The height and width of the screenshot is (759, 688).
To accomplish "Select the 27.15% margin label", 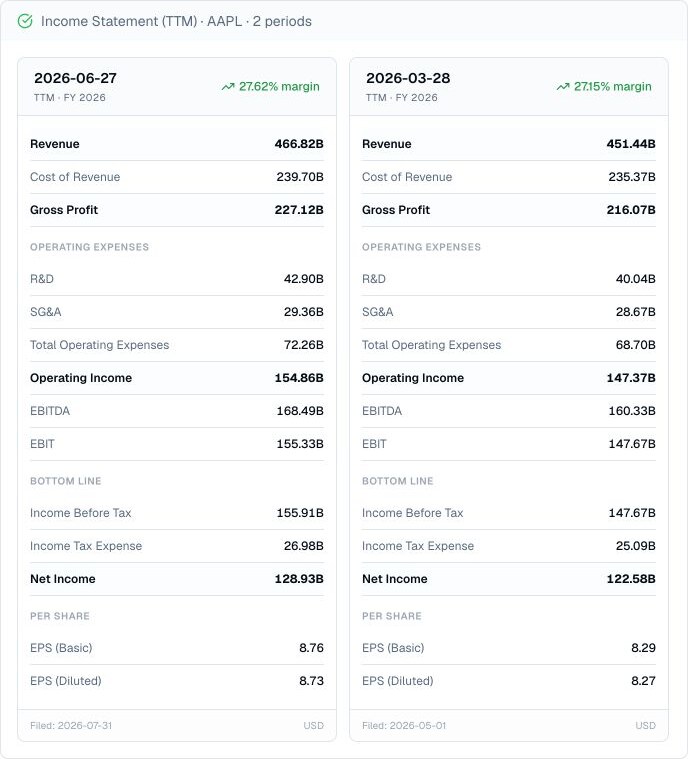I will tap(613, 87).
